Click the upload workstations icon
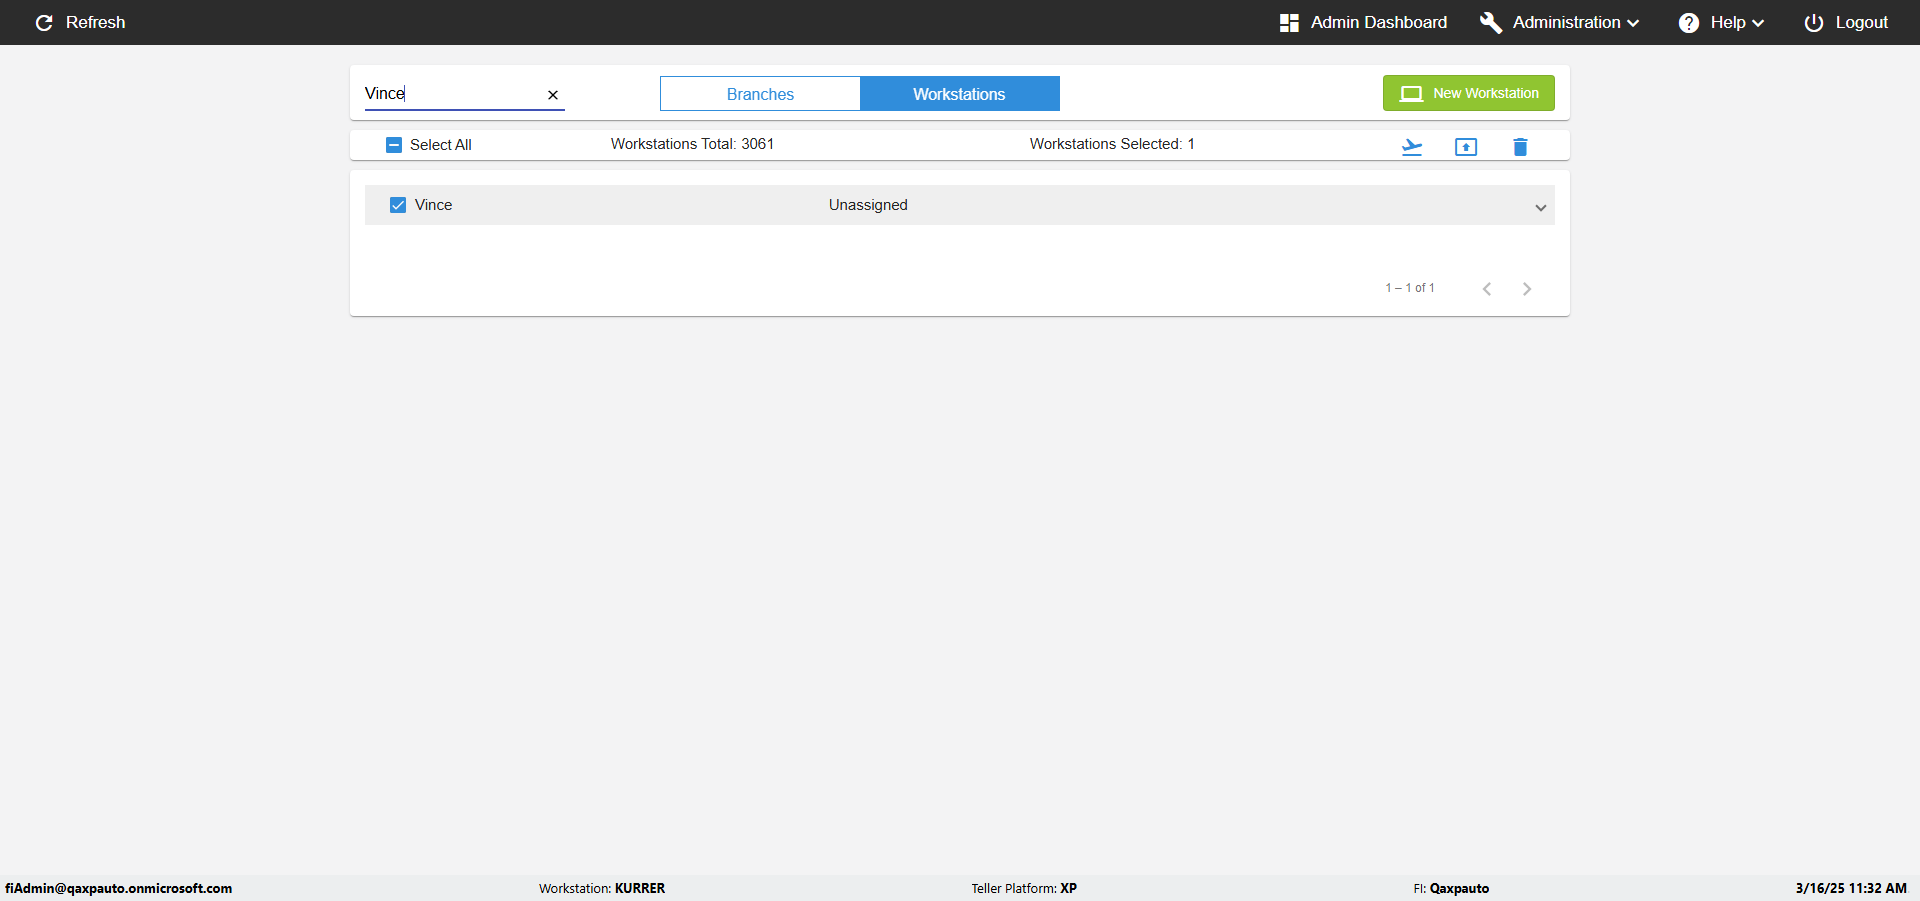 point(1466,147)
